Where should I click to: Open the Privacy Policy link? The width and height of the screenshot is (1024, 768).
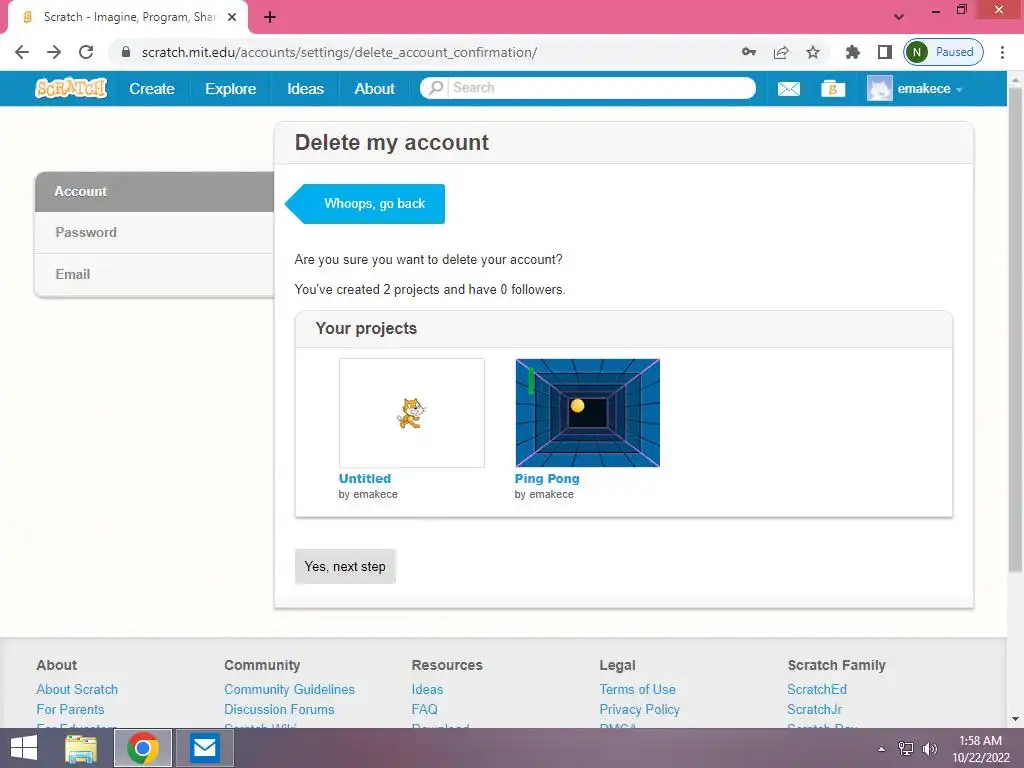(639, 709)
